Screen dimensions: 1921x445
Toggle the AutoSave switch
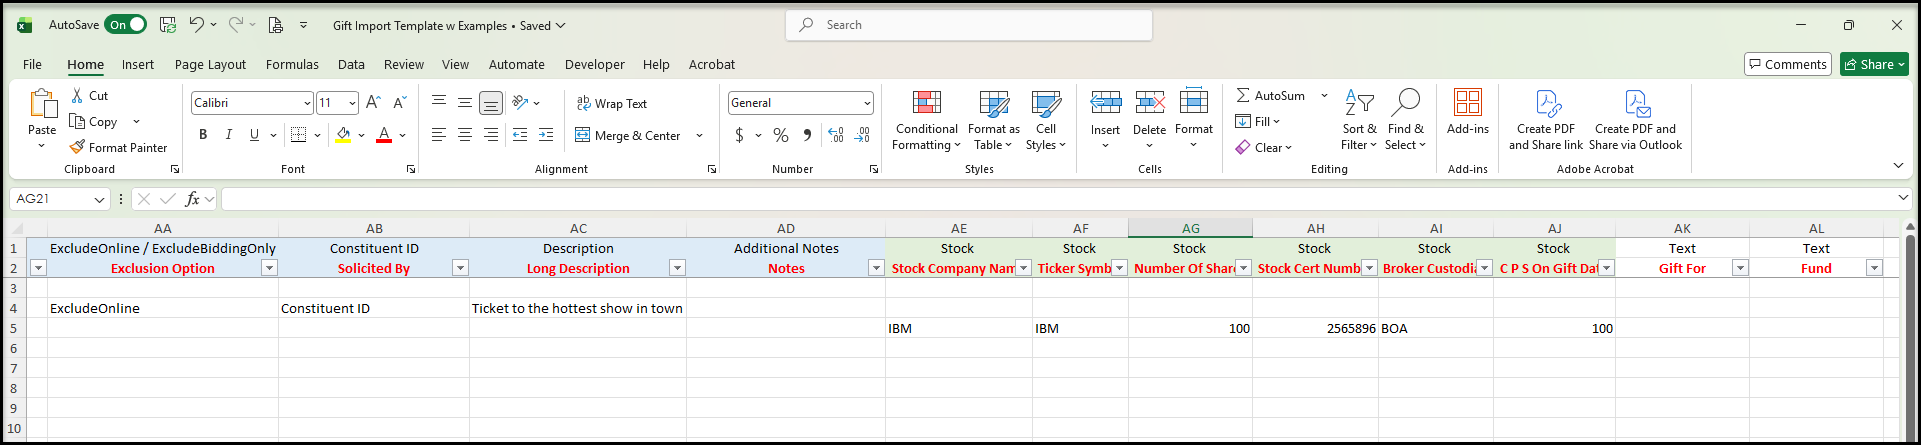tap(126, 25)
